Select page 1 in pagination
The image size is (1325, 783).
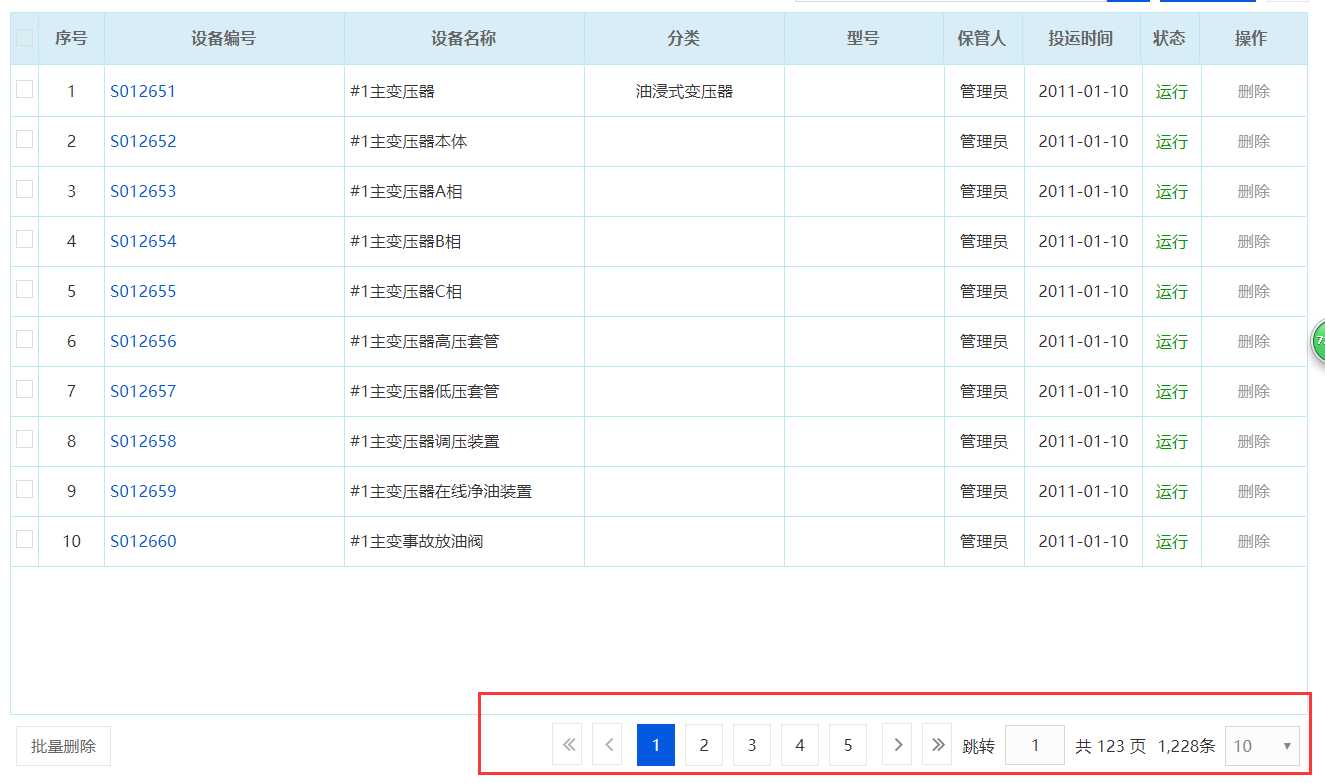[656, 745]
